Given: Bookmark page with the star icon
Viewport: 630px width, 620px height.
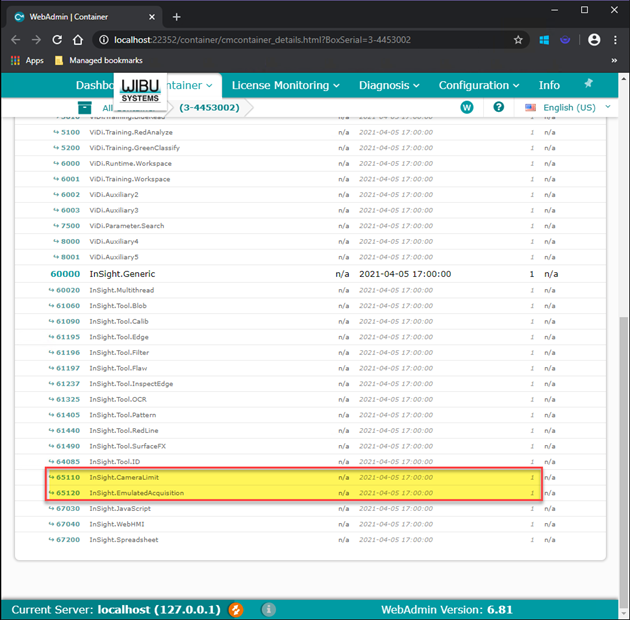Looking at the screenshot, I should click(x=518, y=40).
